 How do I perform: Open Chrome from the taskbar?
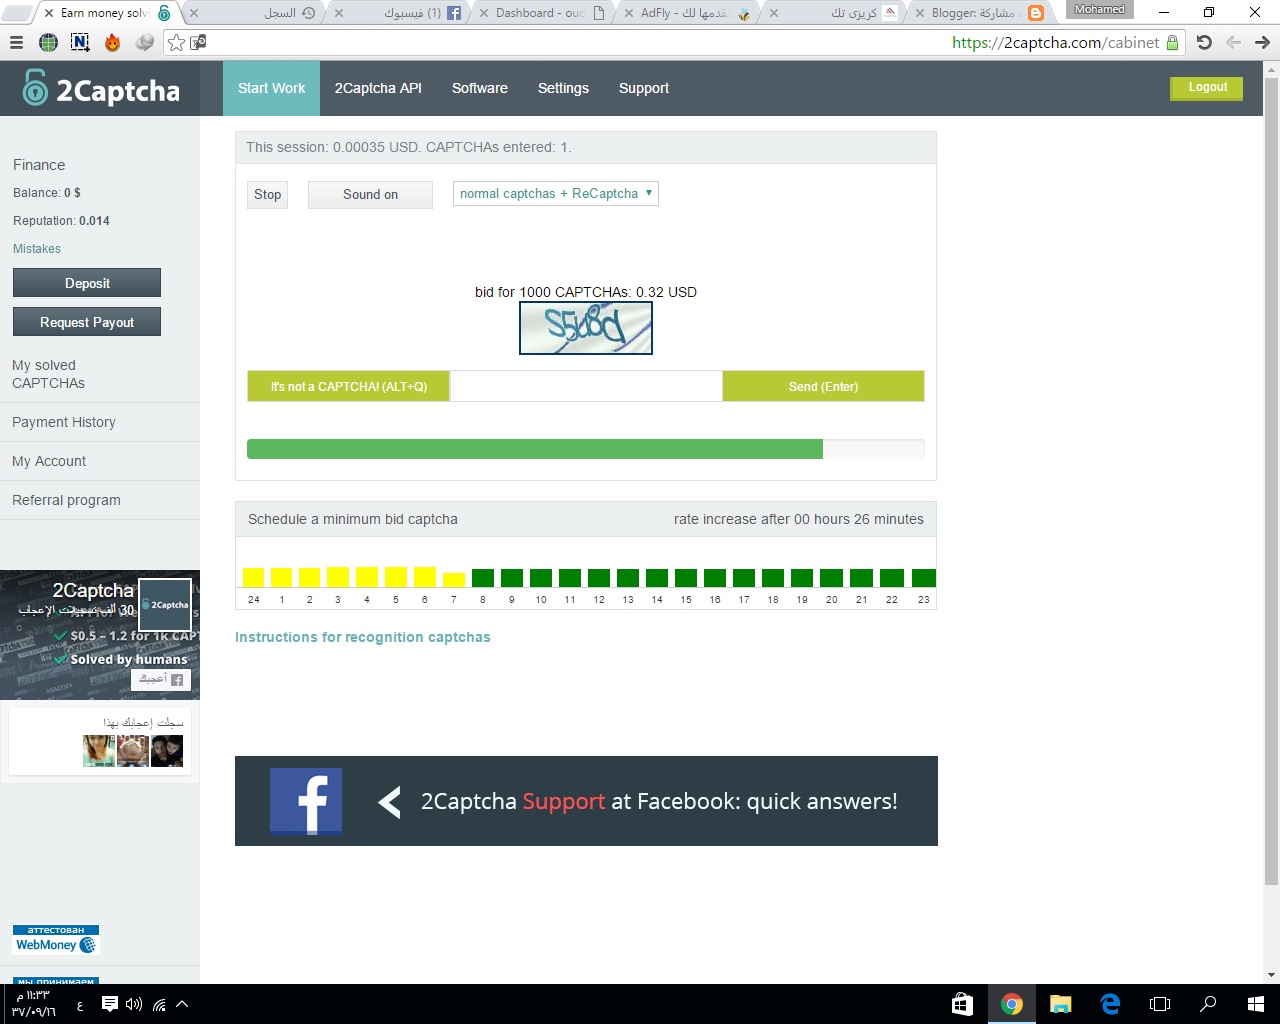(x=1012, y=1004)
